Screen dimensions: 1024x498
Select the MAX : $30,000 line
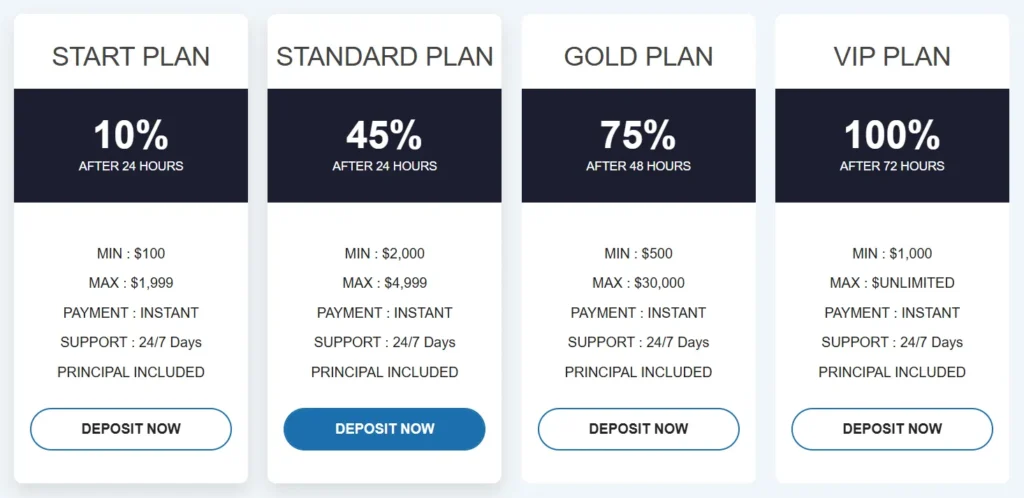click(638, 283)
